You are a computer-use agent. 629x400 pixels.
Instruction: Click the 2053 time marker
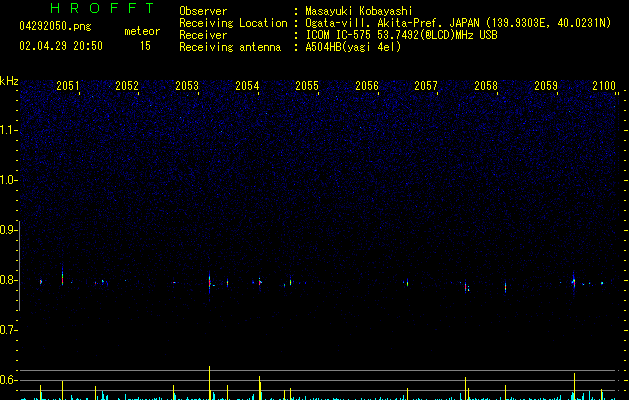(187, 85)
